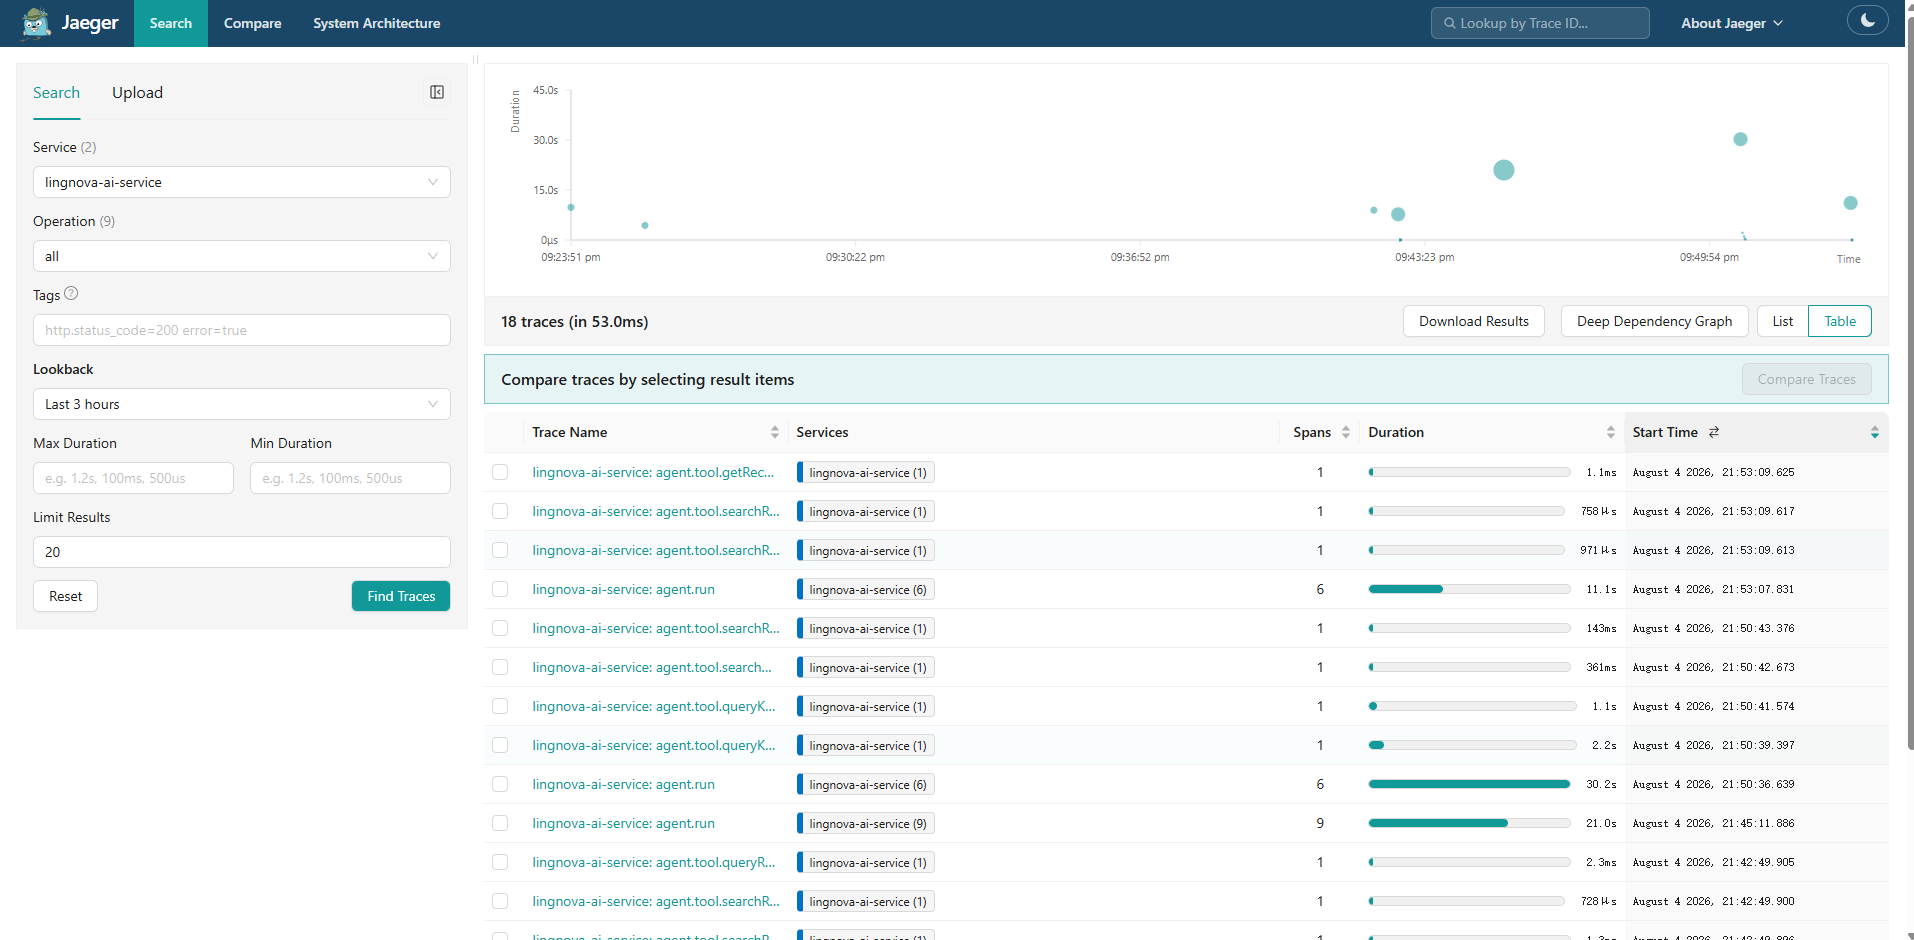
Task: Click the Services column header
Action: coord(822,432)
